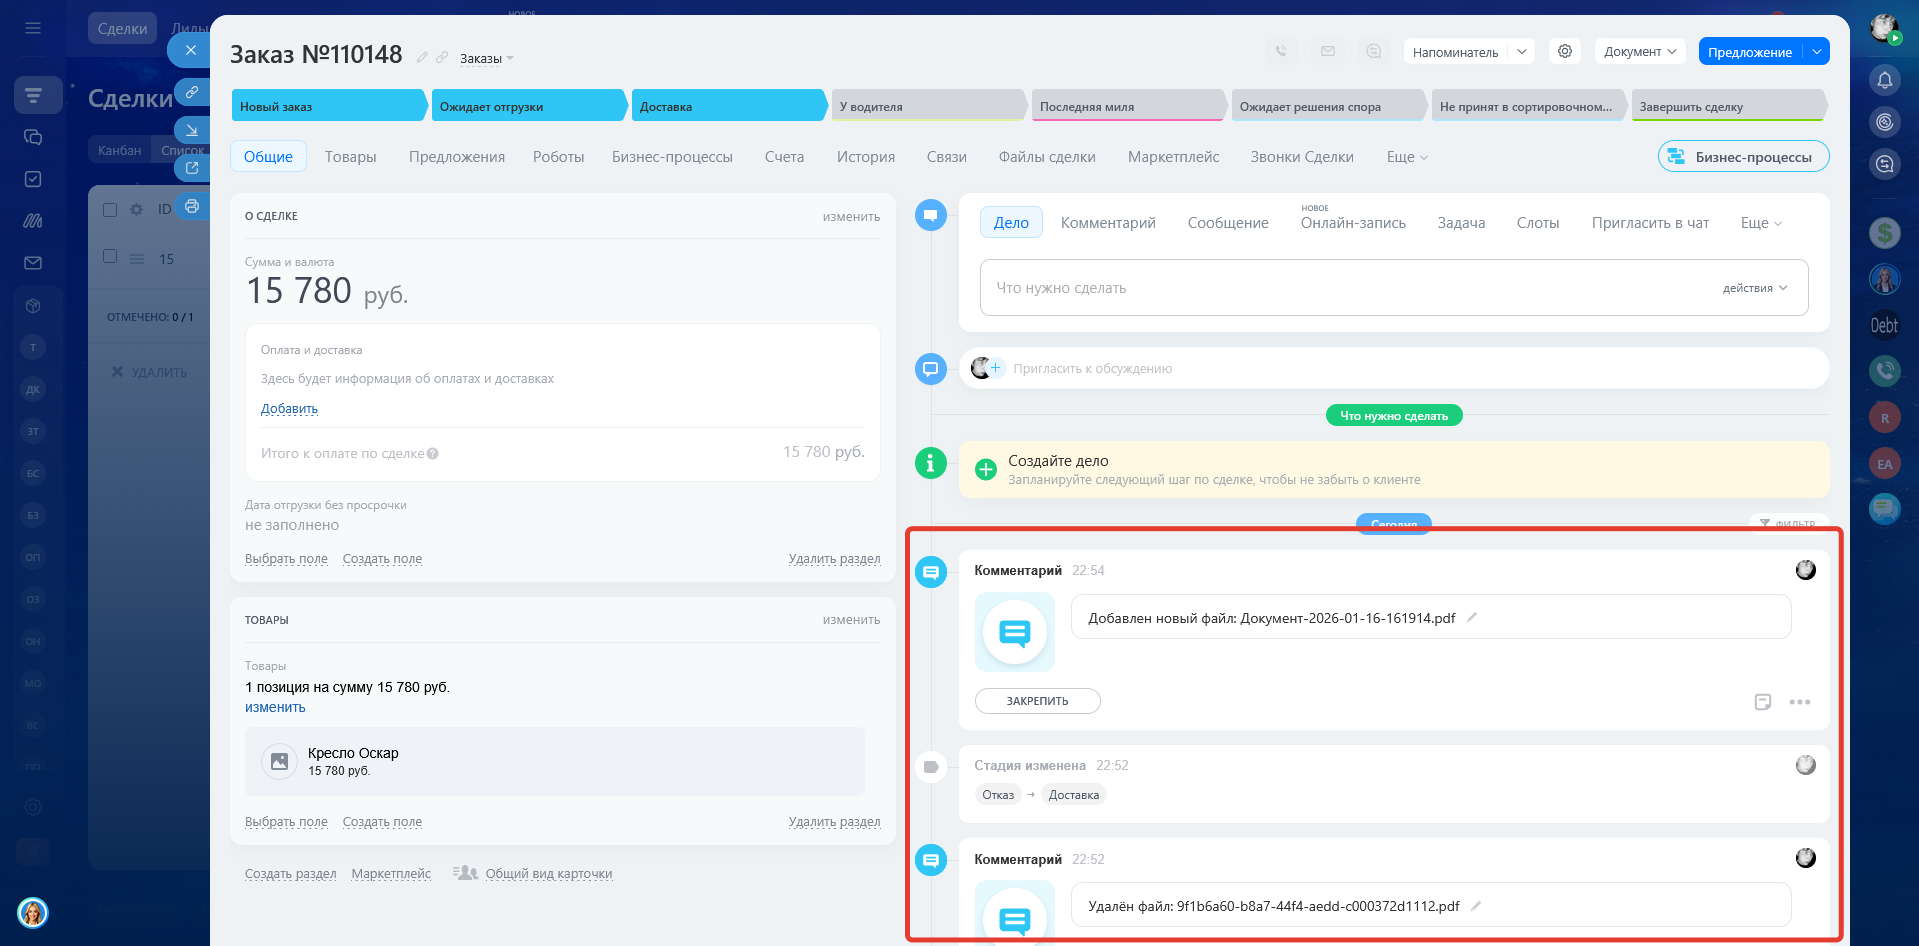
Task: Expand the Напоминатель dropdown arrow
Action: click(x=1521, y=52)
